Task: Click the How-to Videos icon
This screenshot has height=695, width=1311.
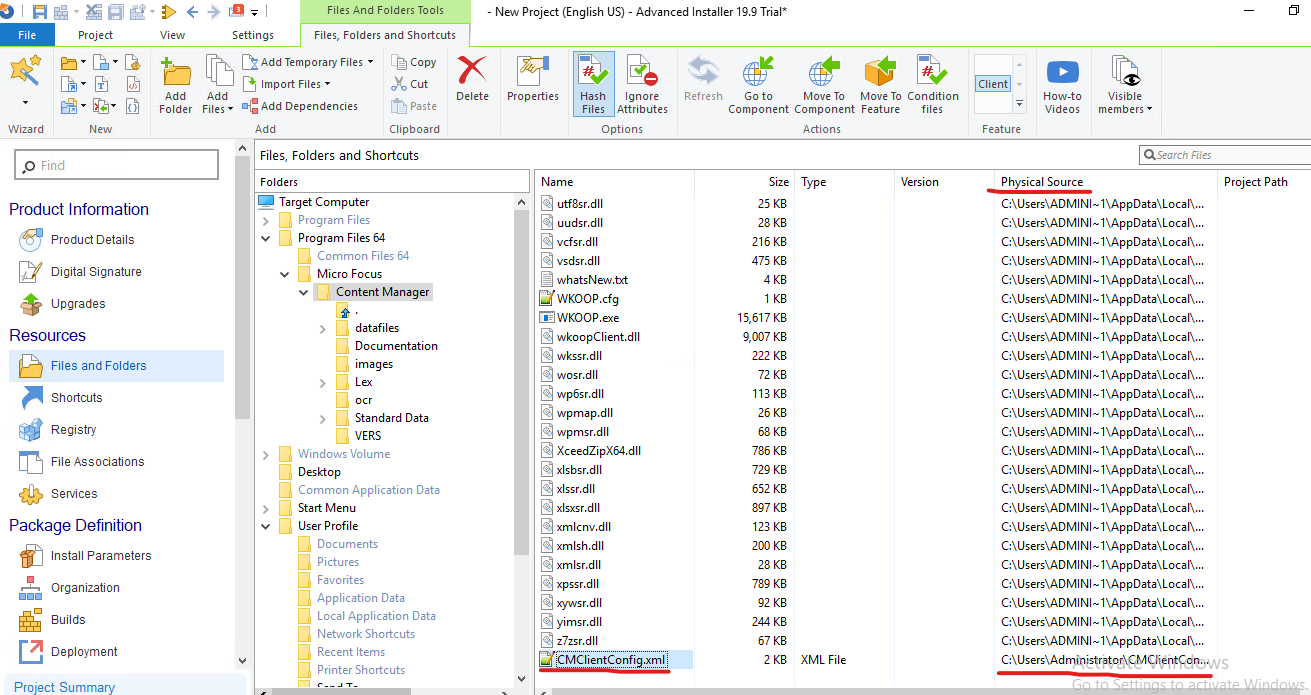Action: pos(1062,80)
